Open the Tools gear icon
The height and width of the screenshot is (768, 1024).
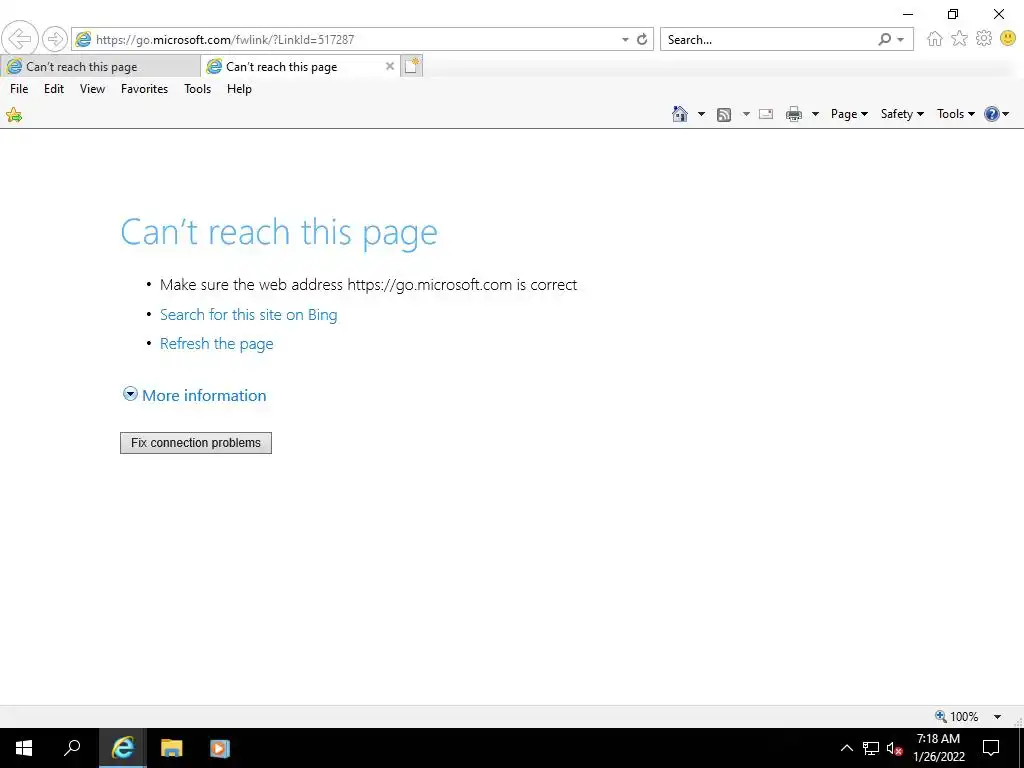984,39
